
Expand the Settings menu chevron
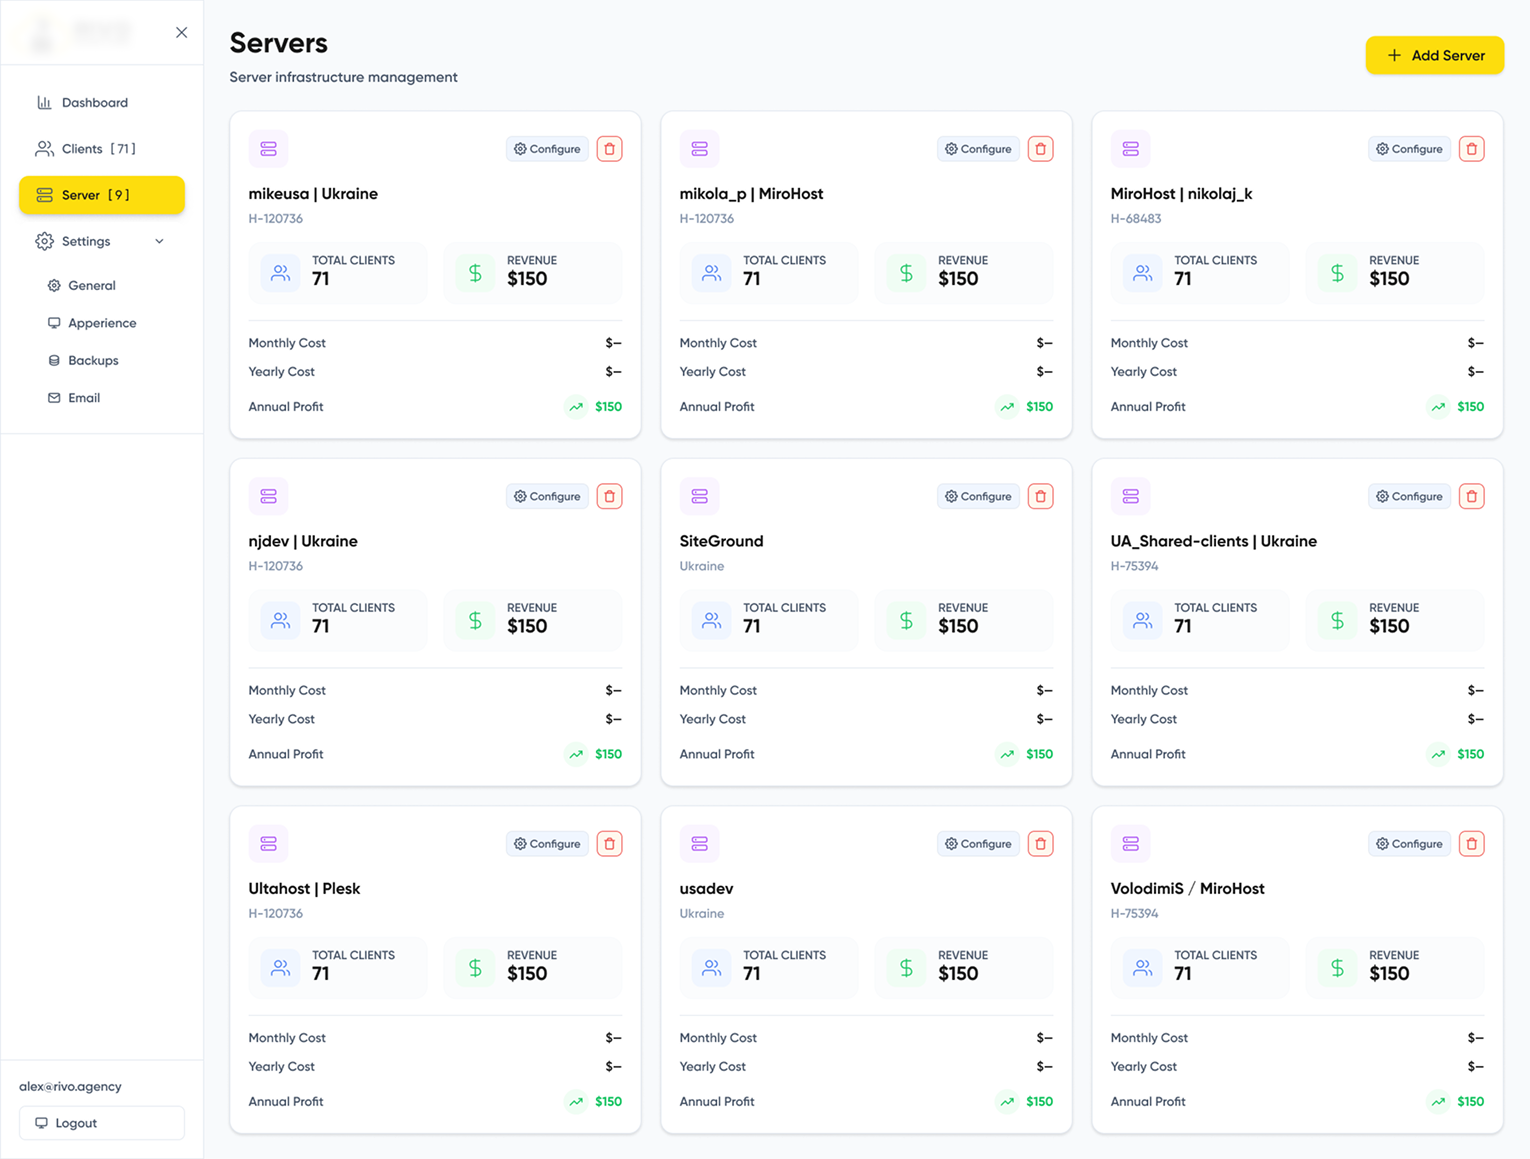(159, 241)
